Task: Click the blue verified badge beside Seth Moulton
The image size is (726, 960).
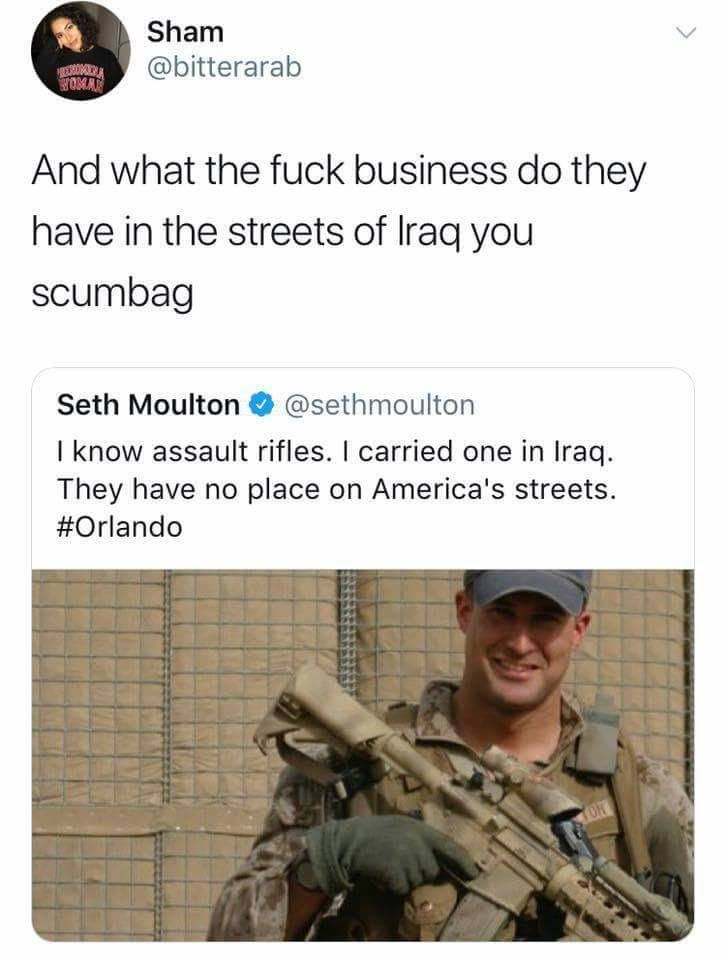Action: click(x=261, y=405)
